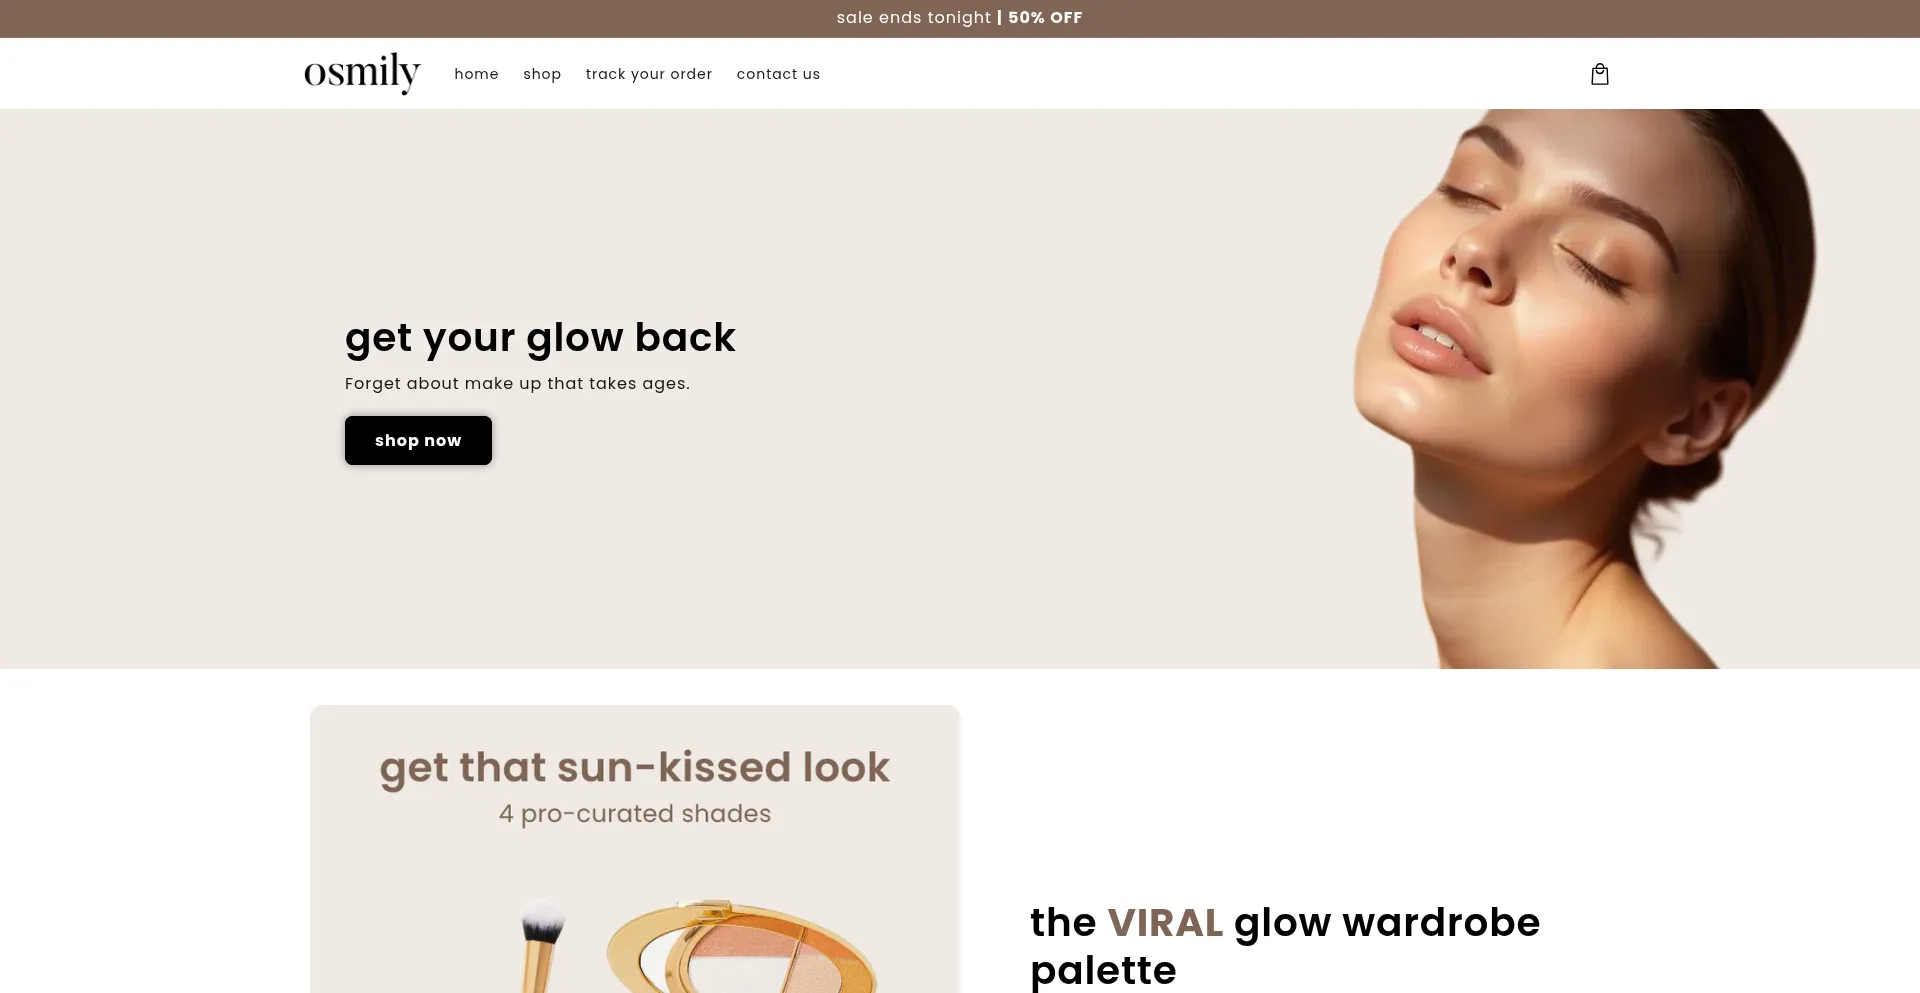Click the 50% OFF banner text
This screenshot has height=993, width=1920.
click(1045, 18)
